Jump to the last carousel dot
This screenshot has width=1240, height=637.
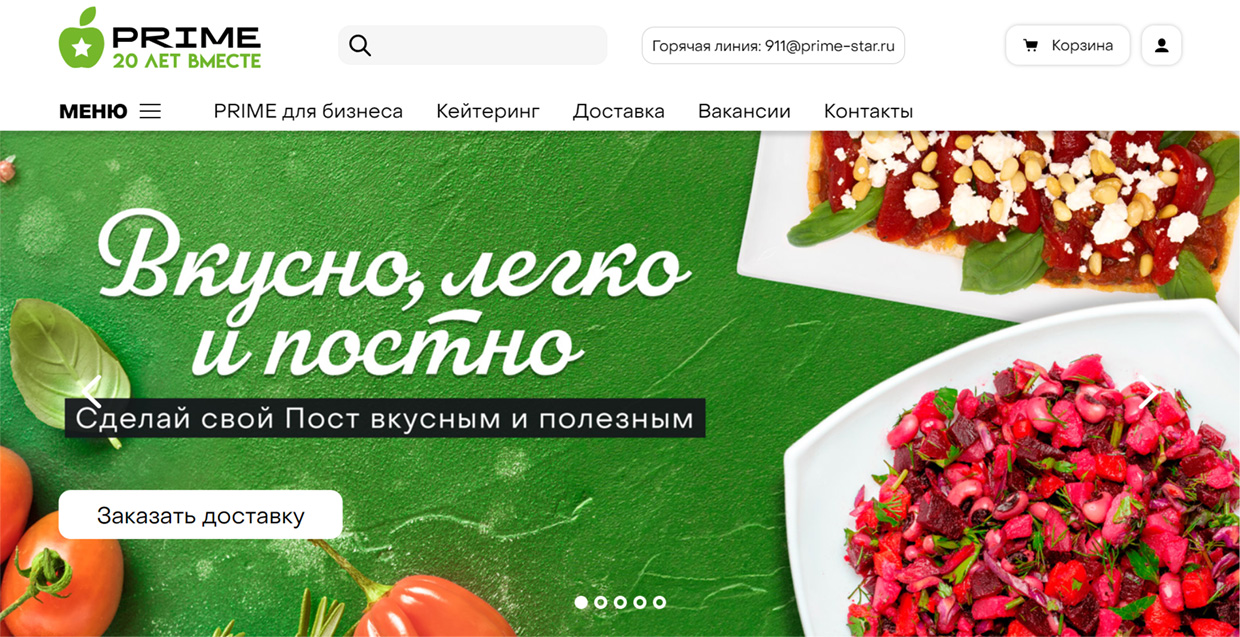point(659,602)
